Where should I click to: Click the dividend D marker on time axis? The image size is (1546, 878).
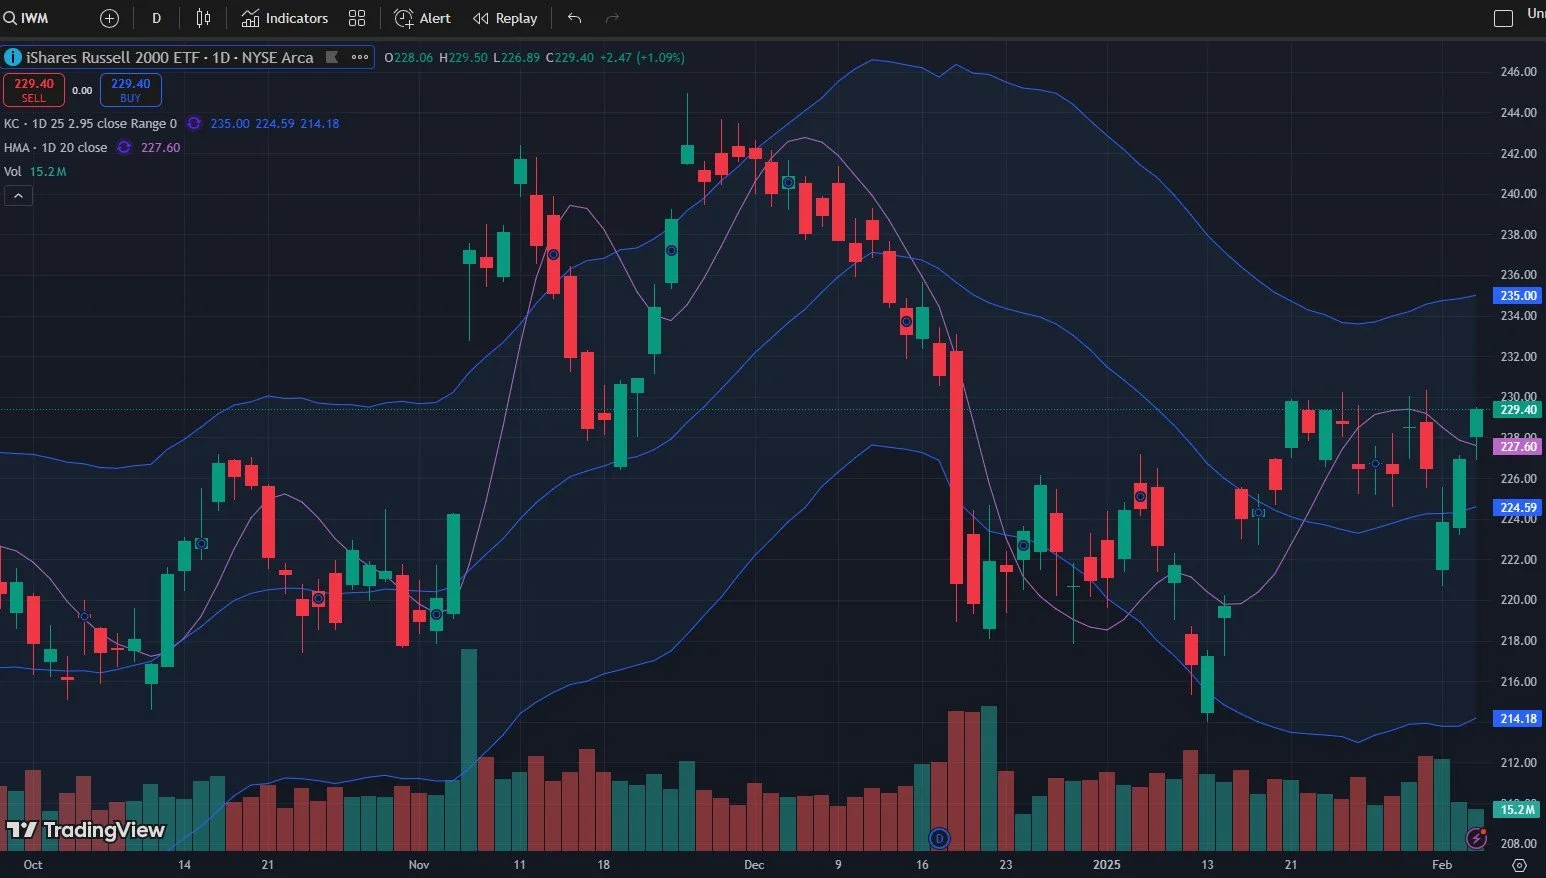938,838
